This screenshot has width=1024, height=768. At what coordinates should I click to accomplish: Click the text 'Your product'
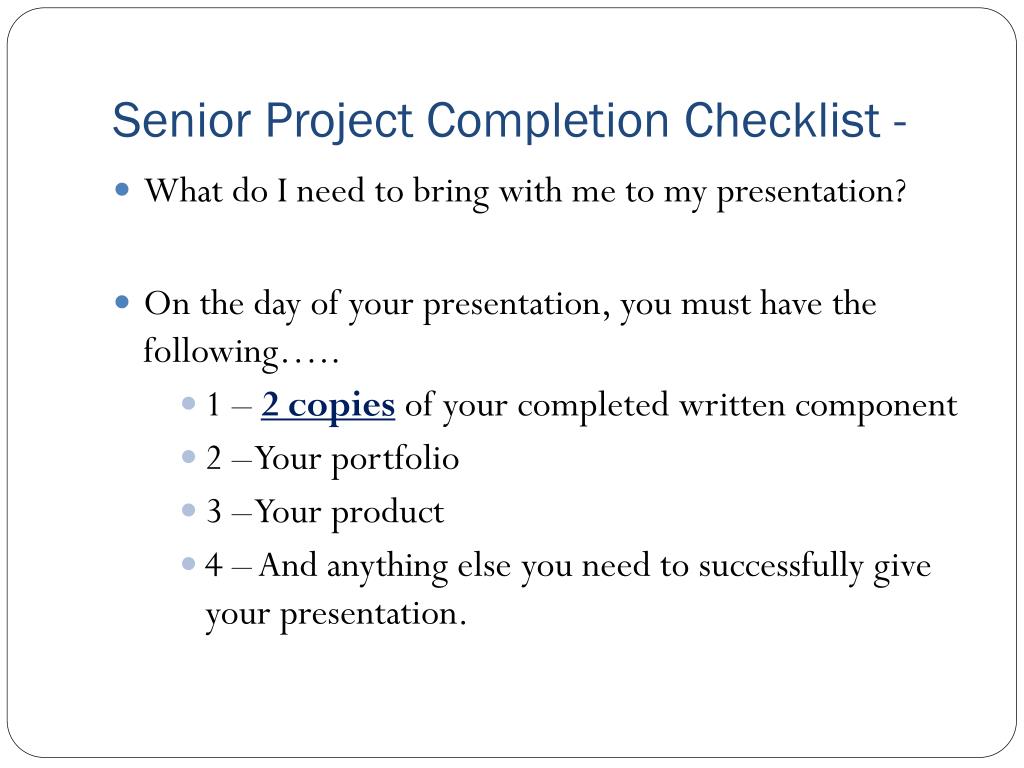point(349,513)
